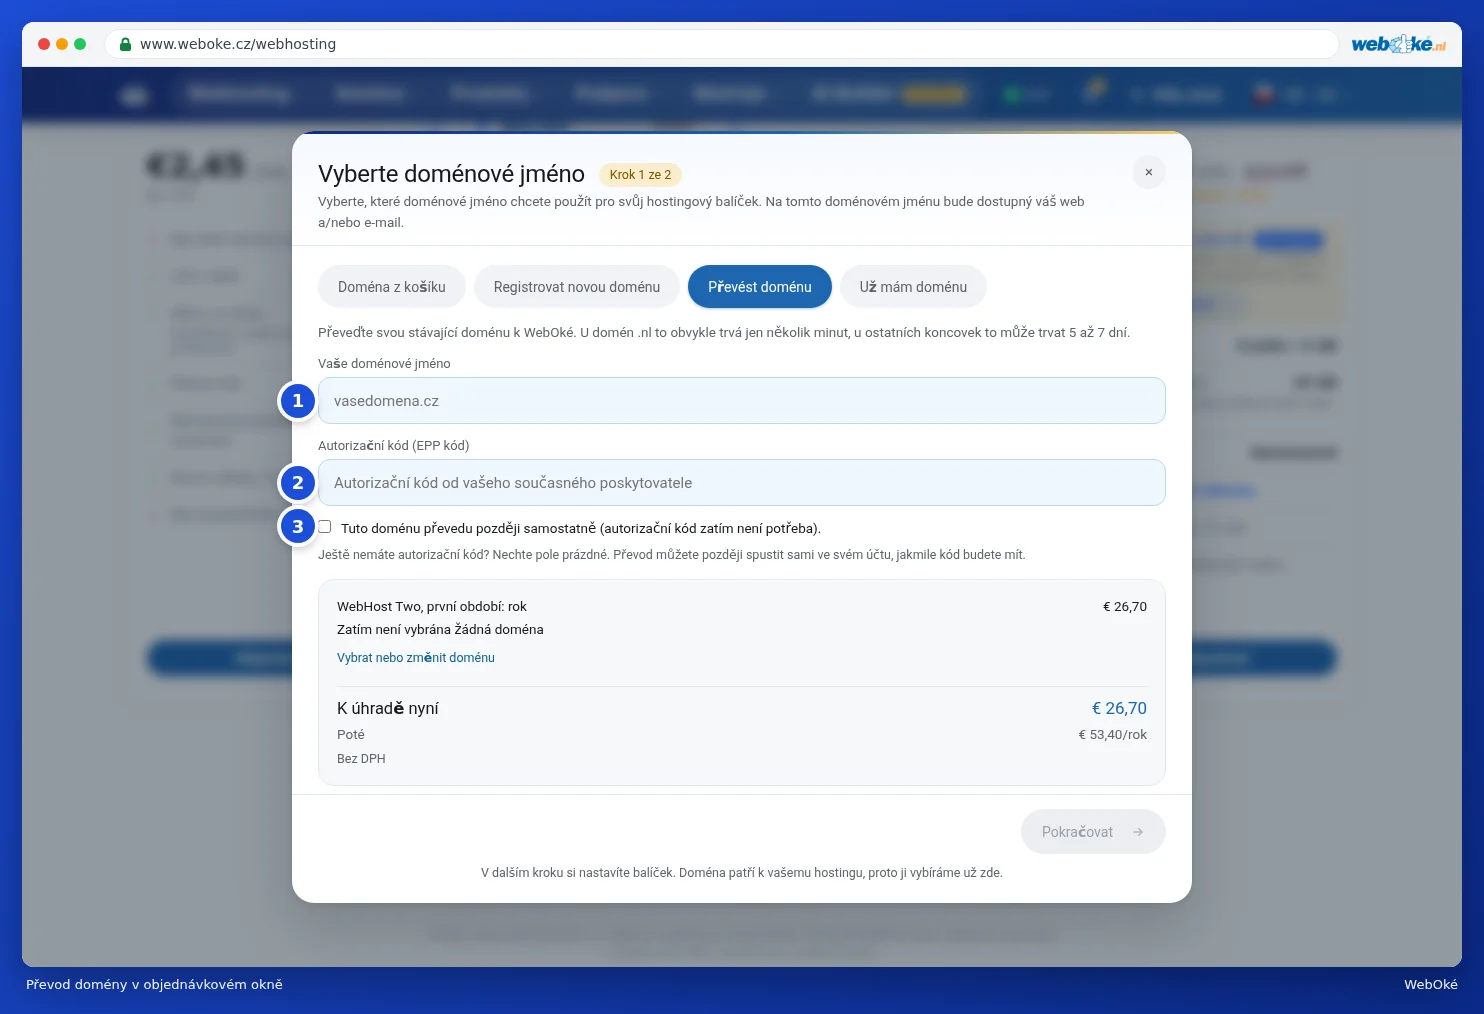This screenshot has width=1484, height=1014.
Task: Close the domain selection dialog with ×
Action: pos(1149,172)
